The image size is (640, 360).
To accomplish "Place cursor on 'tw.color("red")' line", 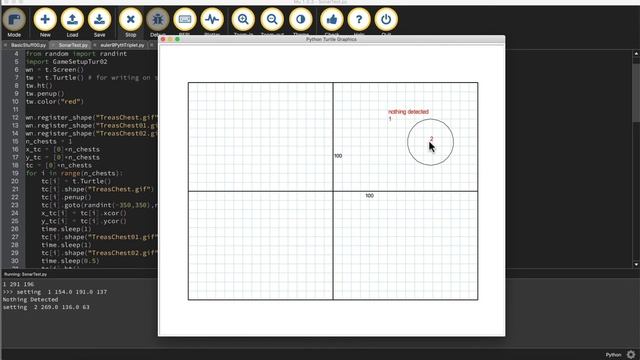I will (x=55, y=102).
